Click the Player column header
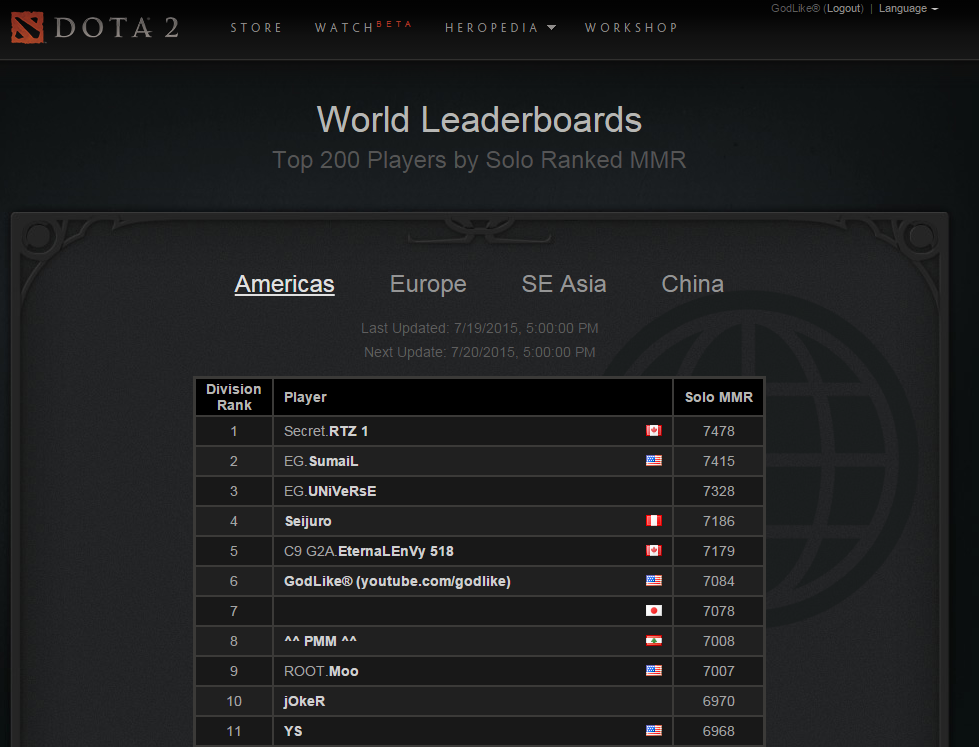 point(473,397)
